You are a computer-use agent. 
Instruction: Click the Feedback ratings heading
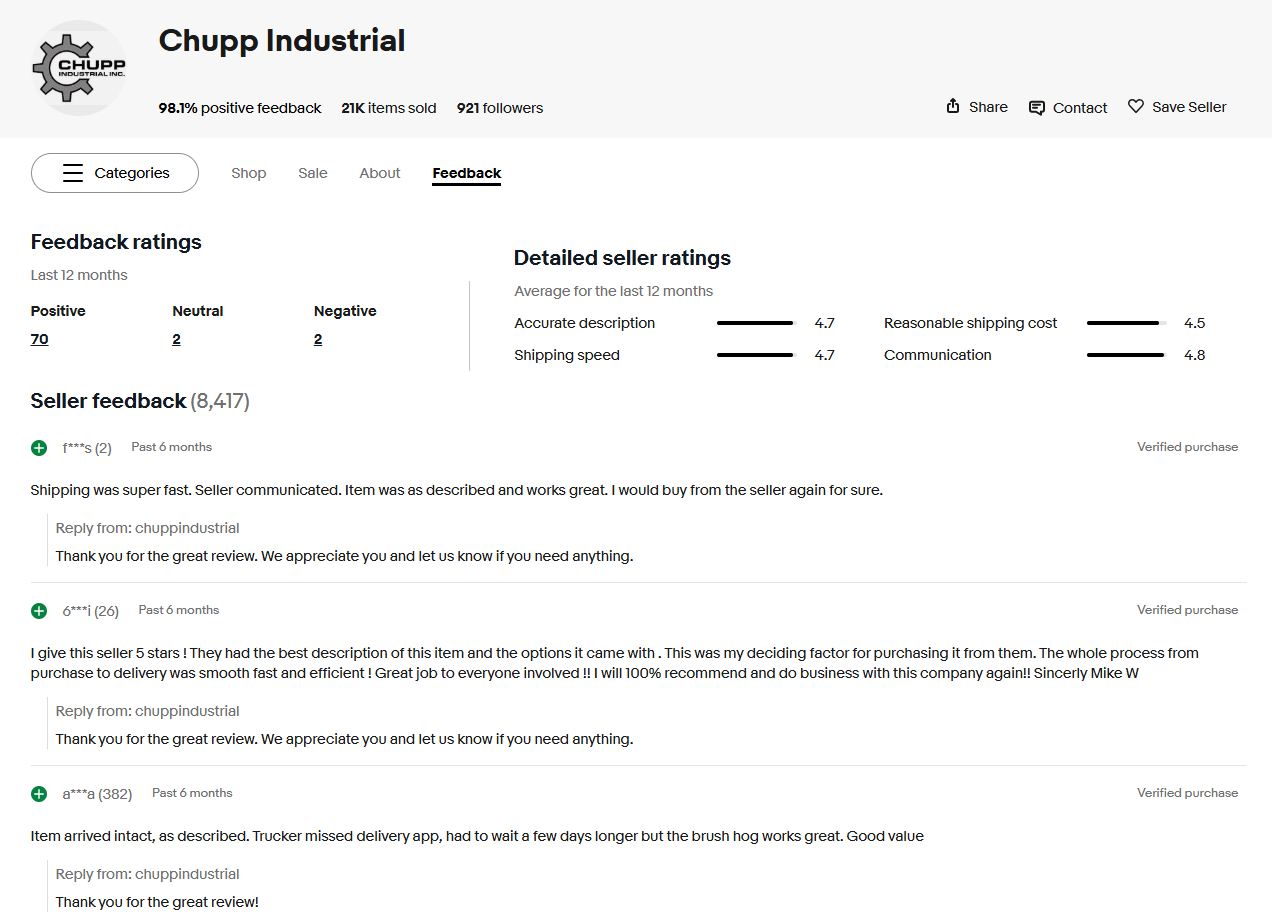click(x=116, y=242)
